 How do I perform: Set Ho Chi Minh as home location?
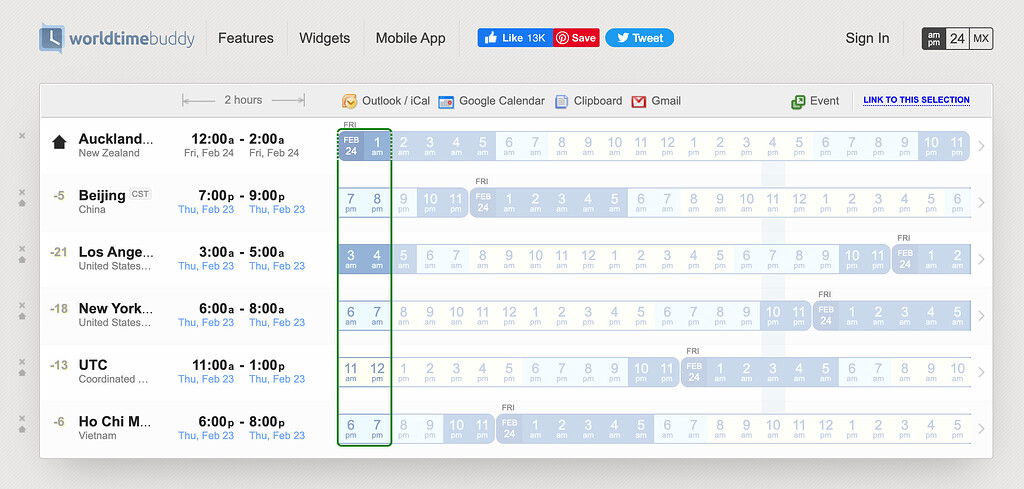[x=22, y=429]
